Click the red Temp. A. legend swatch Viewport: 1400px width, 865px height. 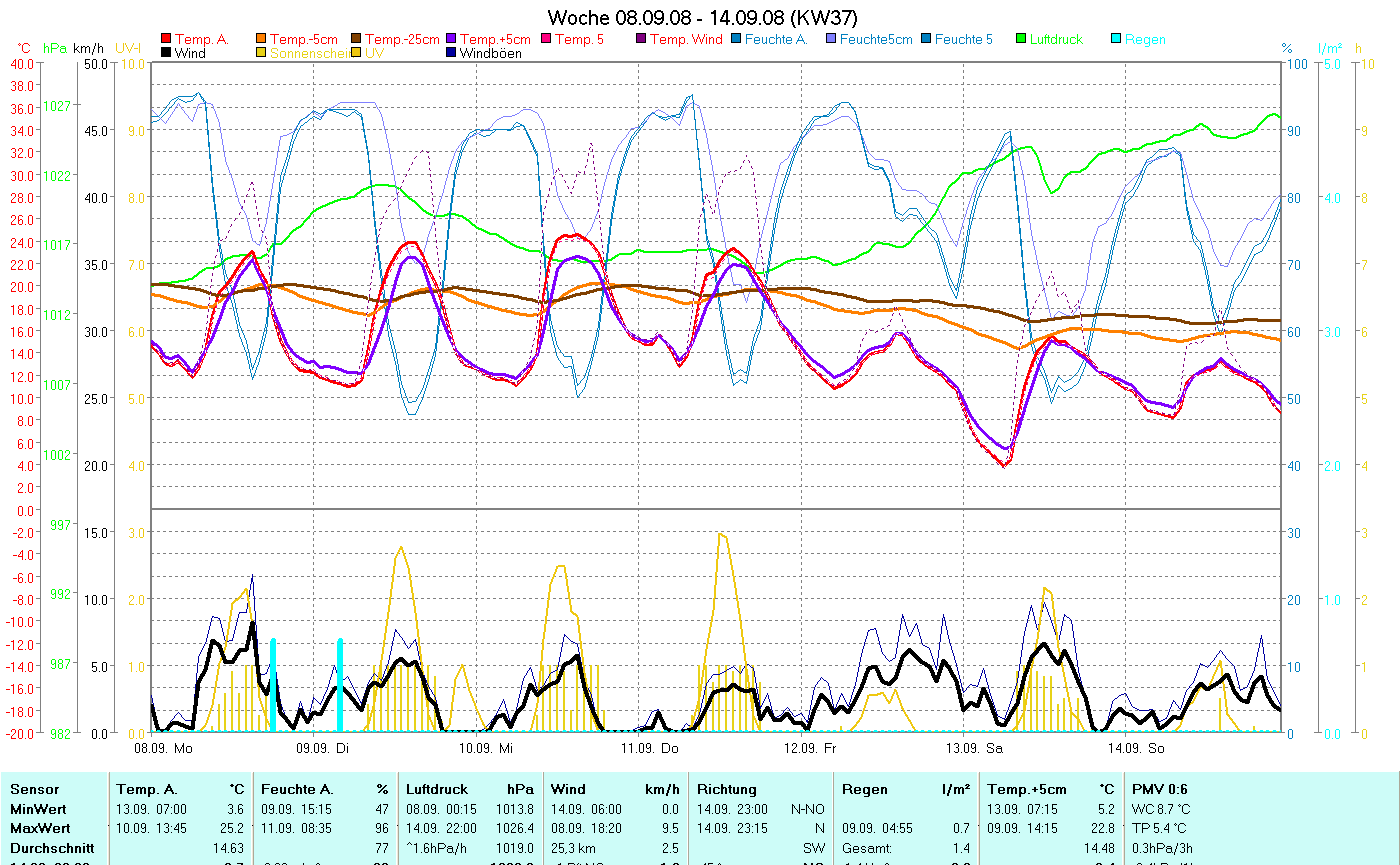[166, 40]
